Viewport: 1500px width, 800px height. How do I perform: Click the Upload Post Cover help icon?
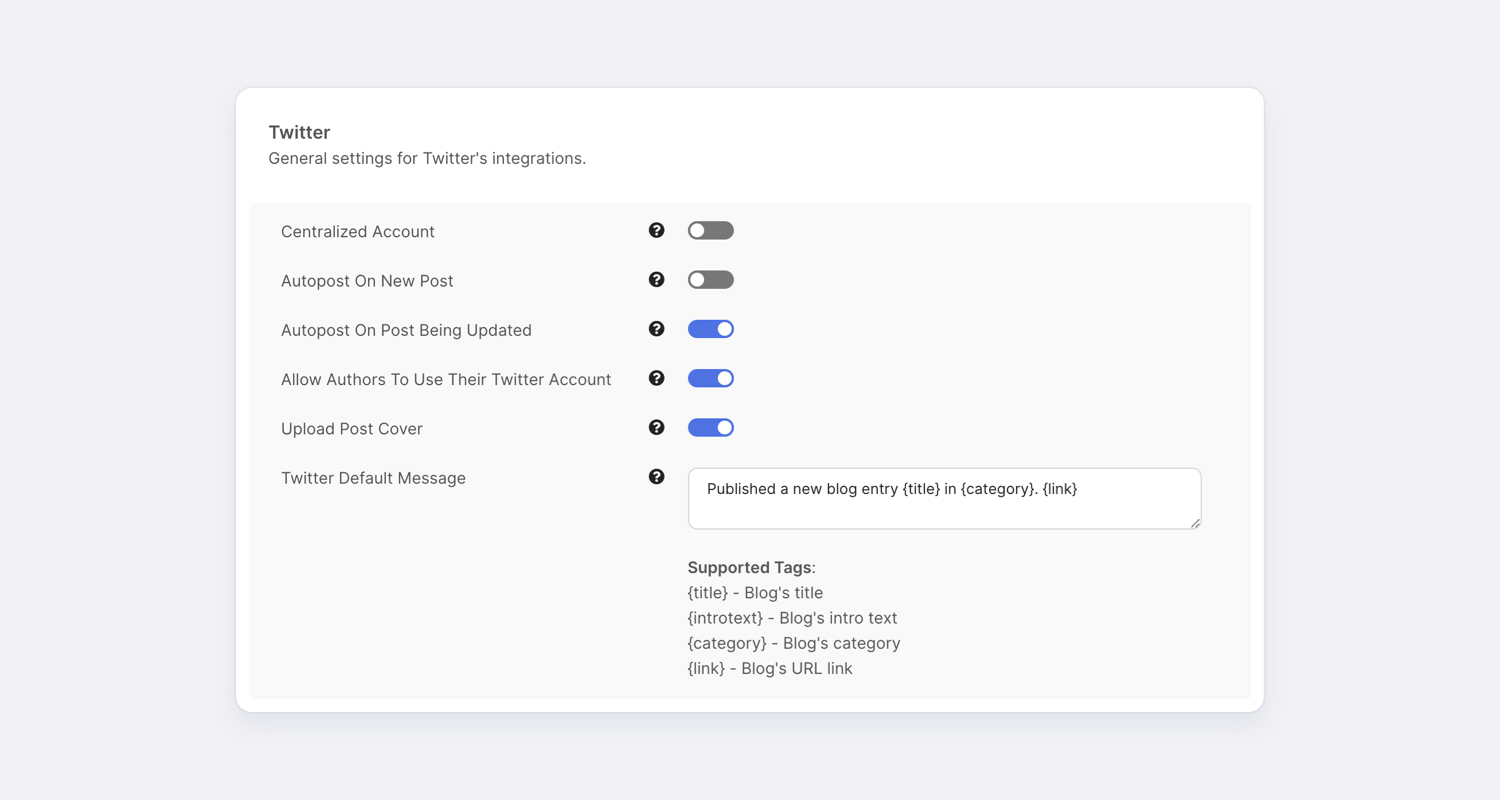coord(656,428)
